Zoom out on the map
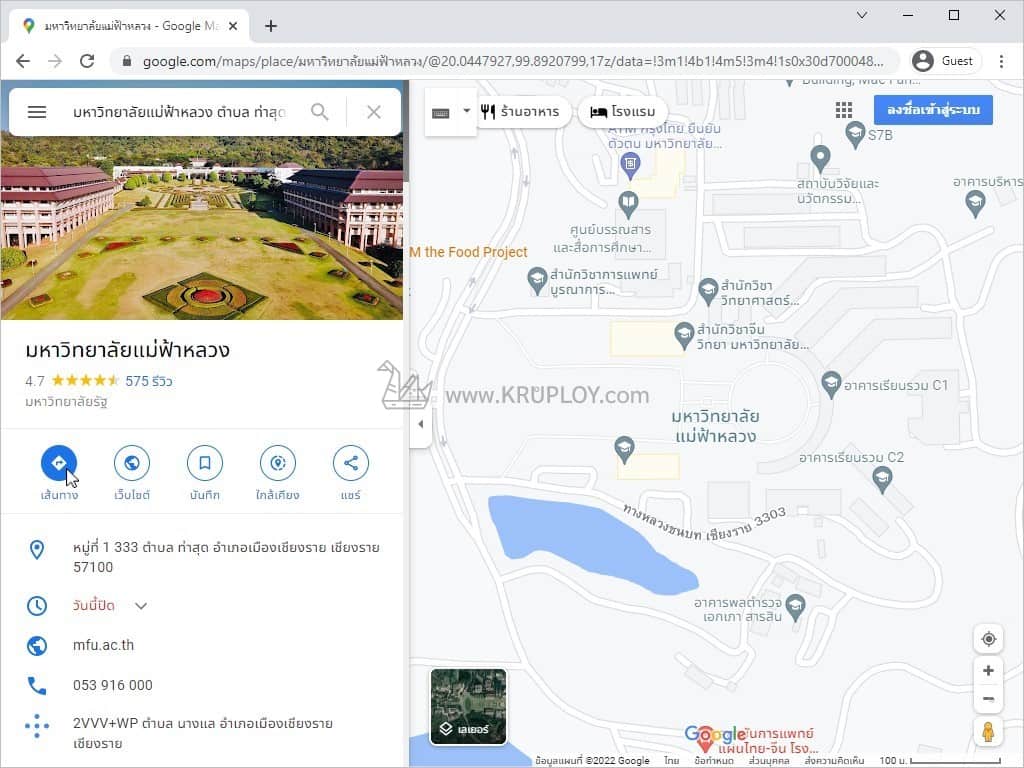 point(988,699)
